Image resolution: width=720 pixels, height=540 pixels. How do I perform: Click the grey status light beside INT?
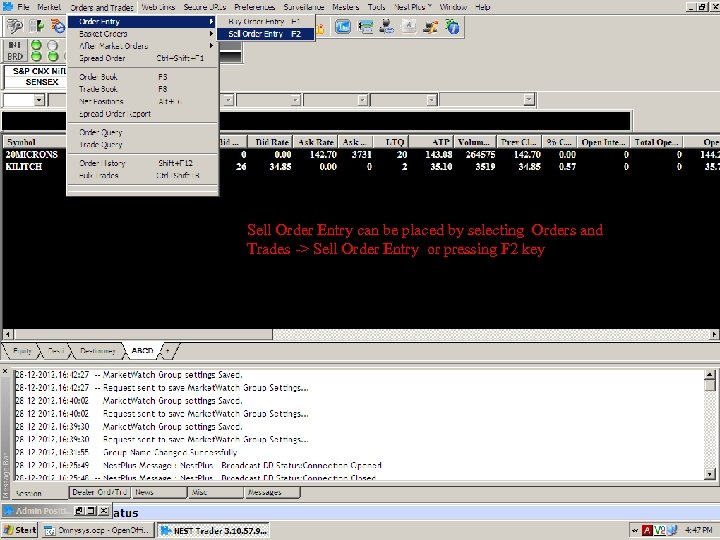pyautogui.click(x=53, y=45)
